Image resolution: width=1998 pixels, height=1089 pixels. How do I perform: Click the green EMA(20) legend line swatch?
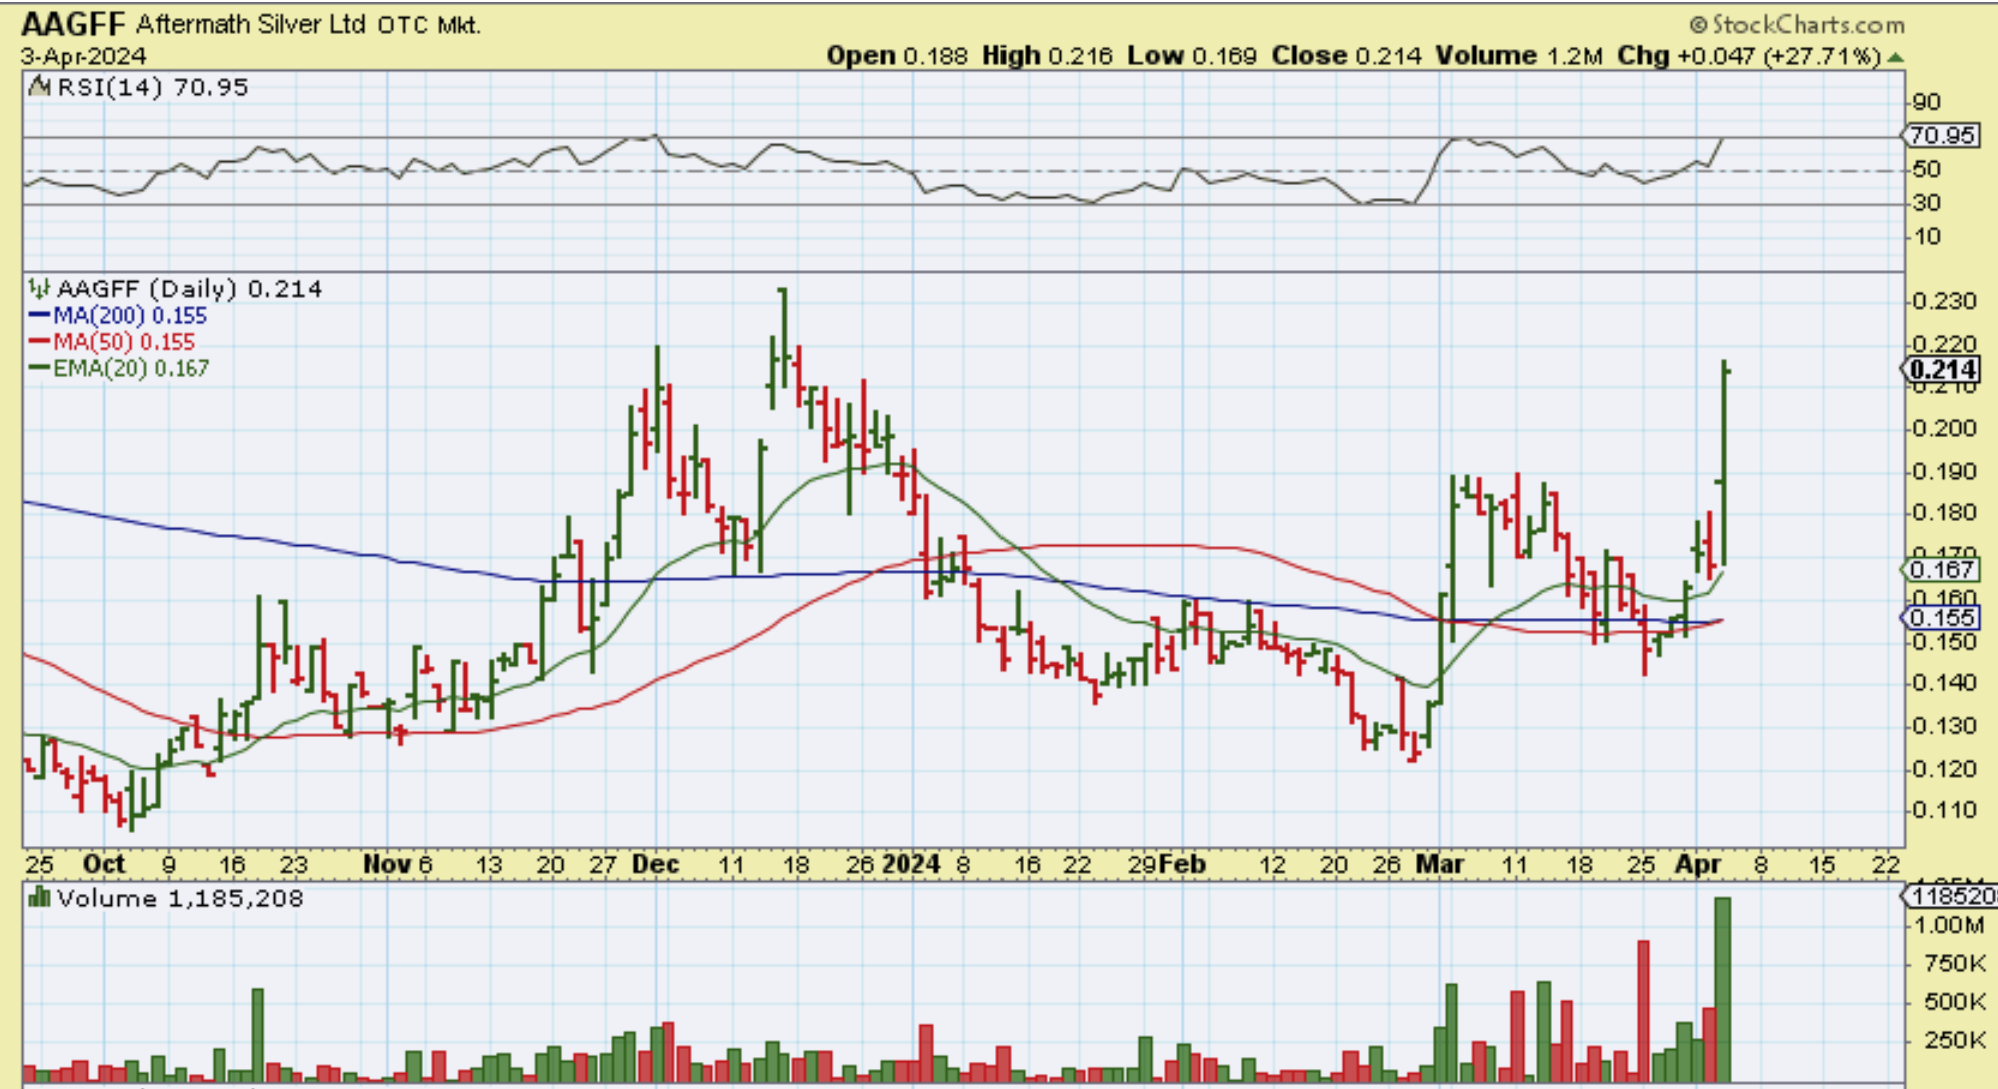[39, 368]
